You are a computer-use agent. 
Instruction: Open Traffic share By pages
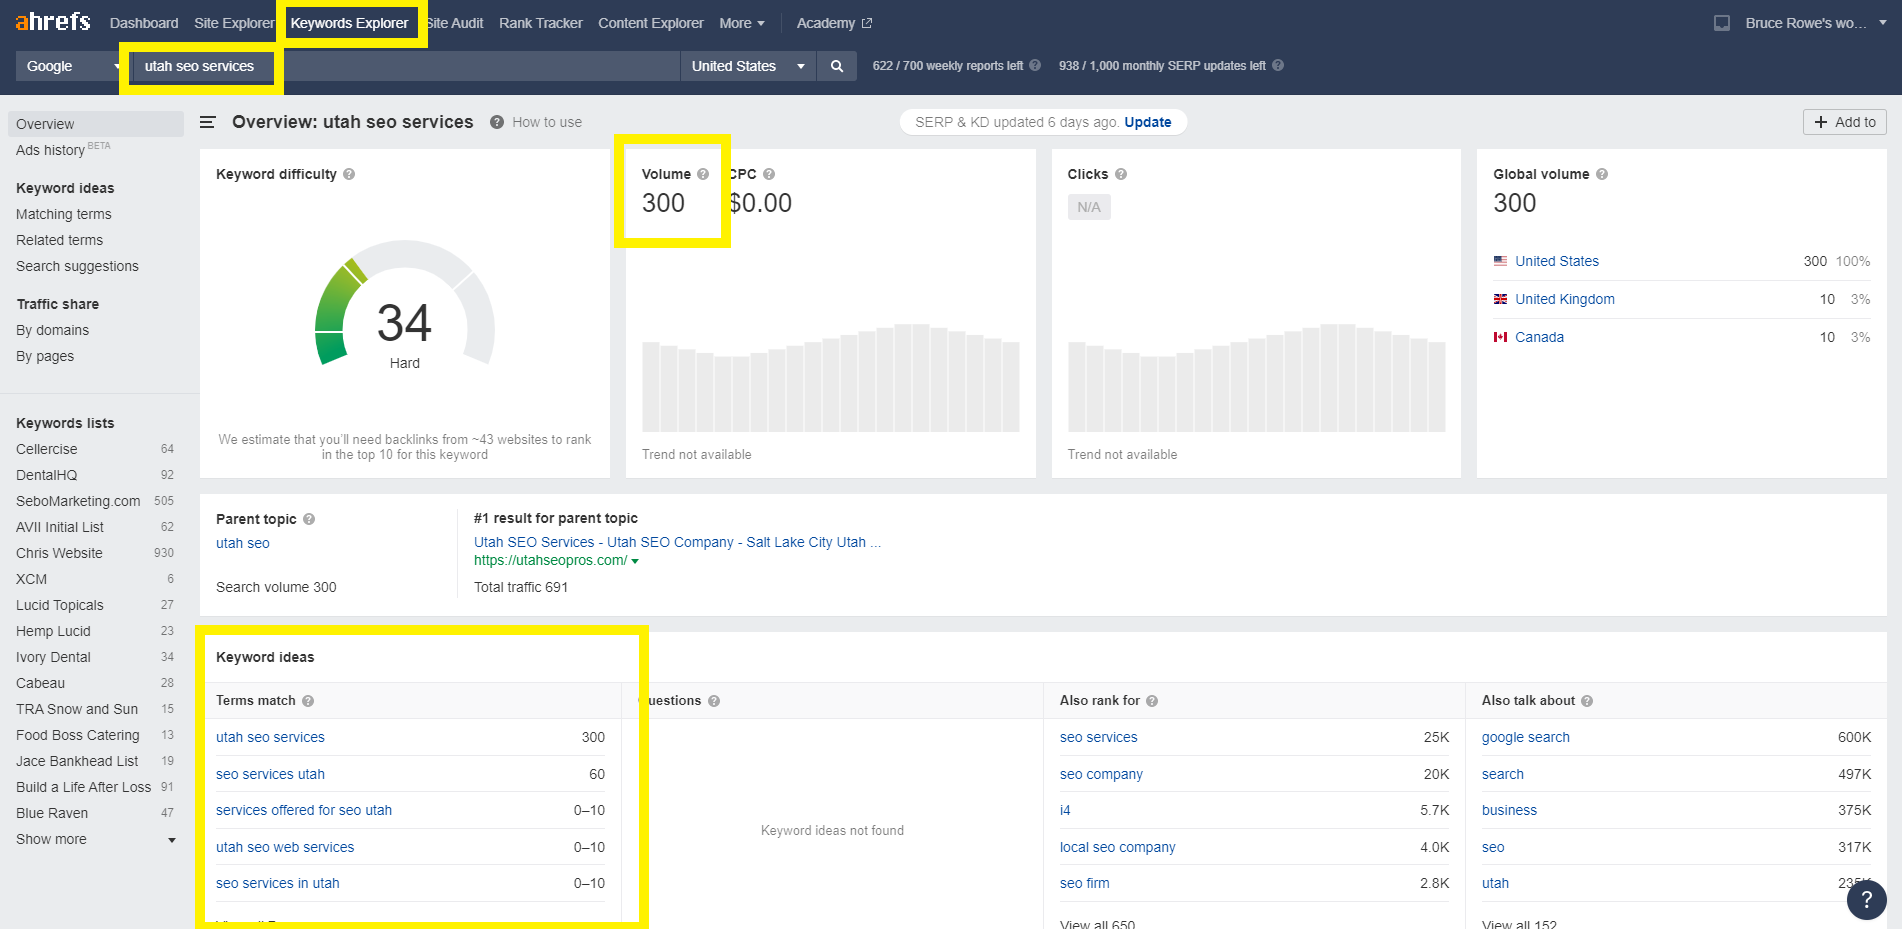coord(45,356)
